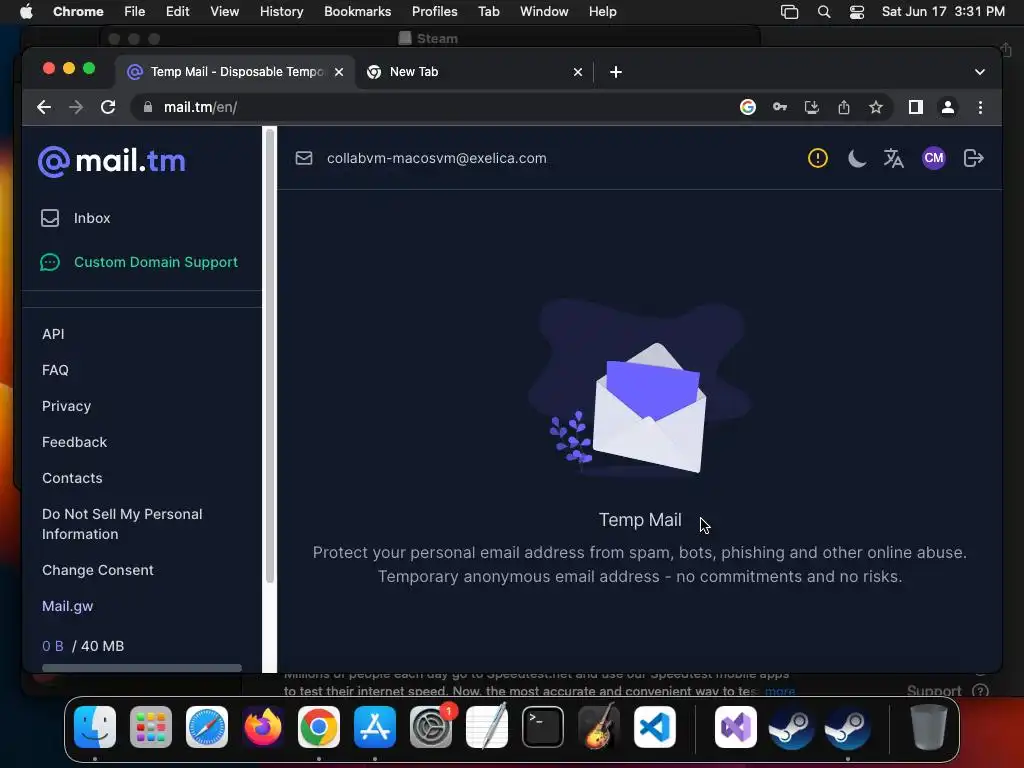1024x768 pixels.
Task: Launch GarageBand from the Dock
Action: pos(599,727)
